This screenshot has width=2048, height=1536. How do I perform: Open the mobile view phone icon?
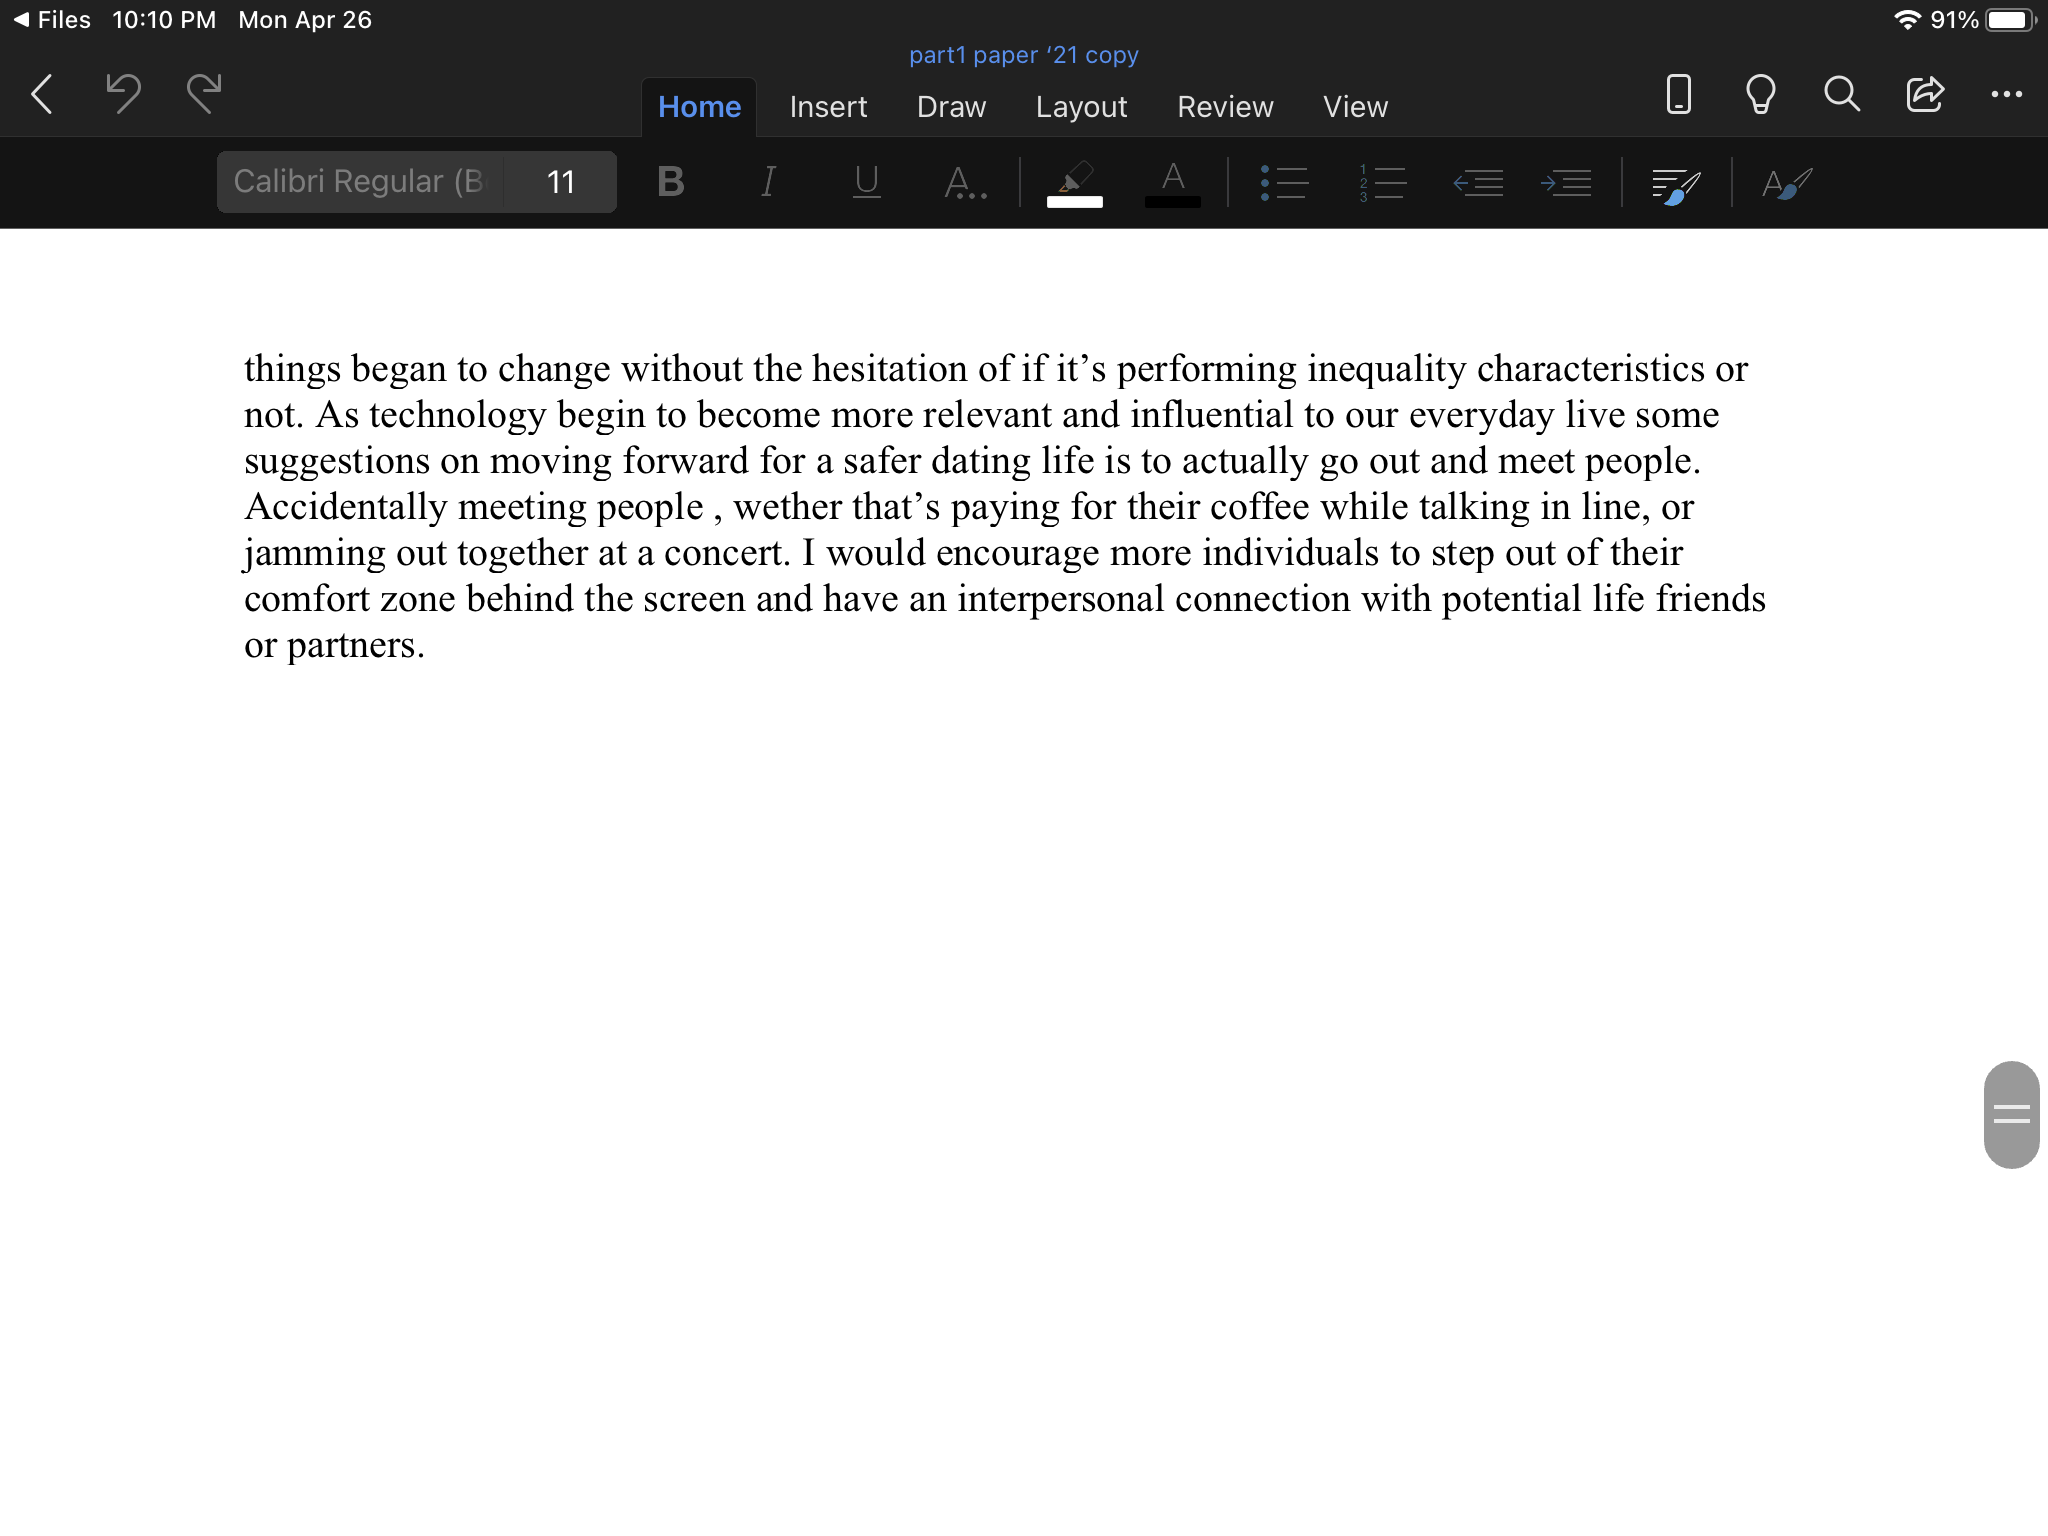[1678, 94]
